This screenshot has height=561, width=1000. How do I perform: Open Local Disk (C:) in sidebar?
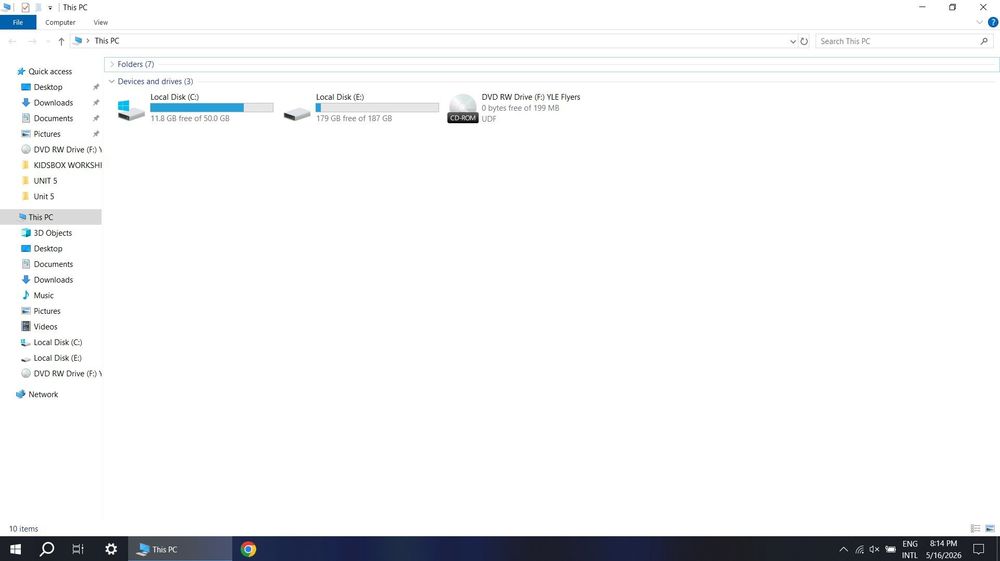tap(57, 342)
